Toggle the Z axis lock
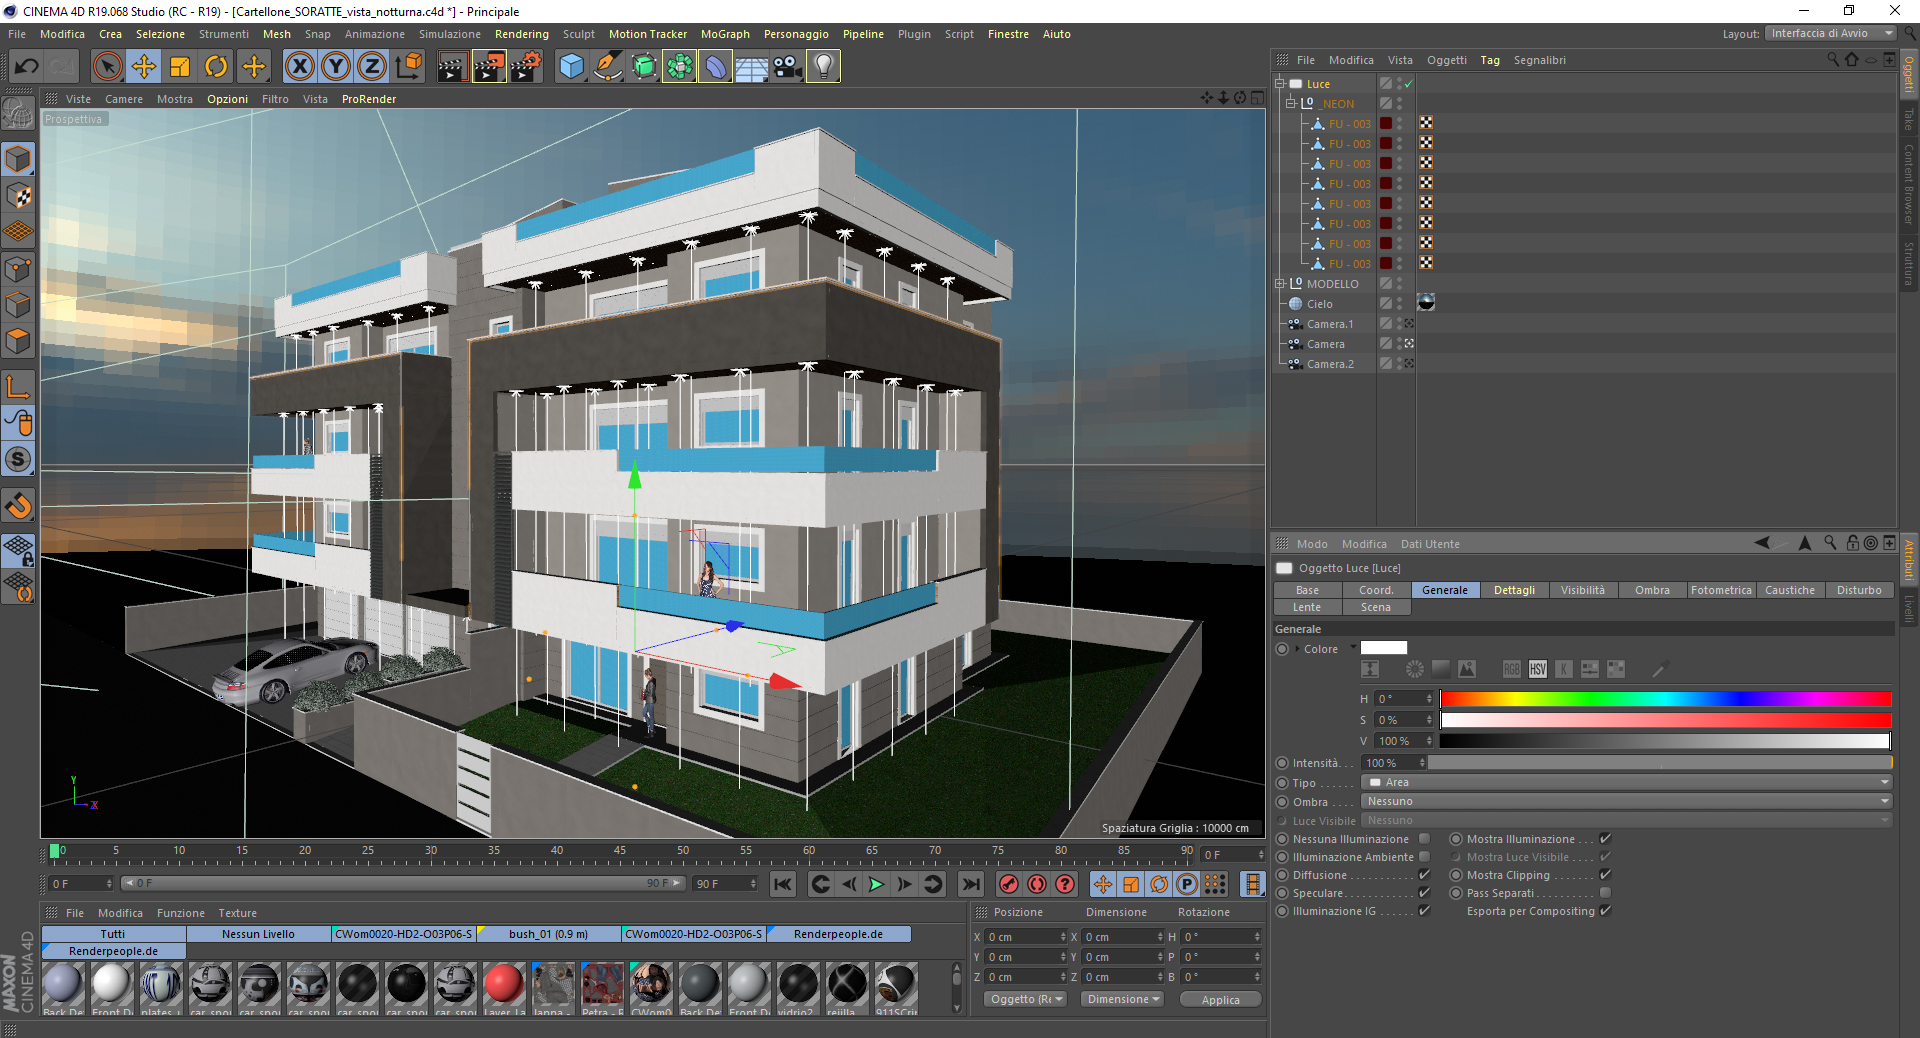This screenshot has width=1920, height=1038. (x=372, y=67)
